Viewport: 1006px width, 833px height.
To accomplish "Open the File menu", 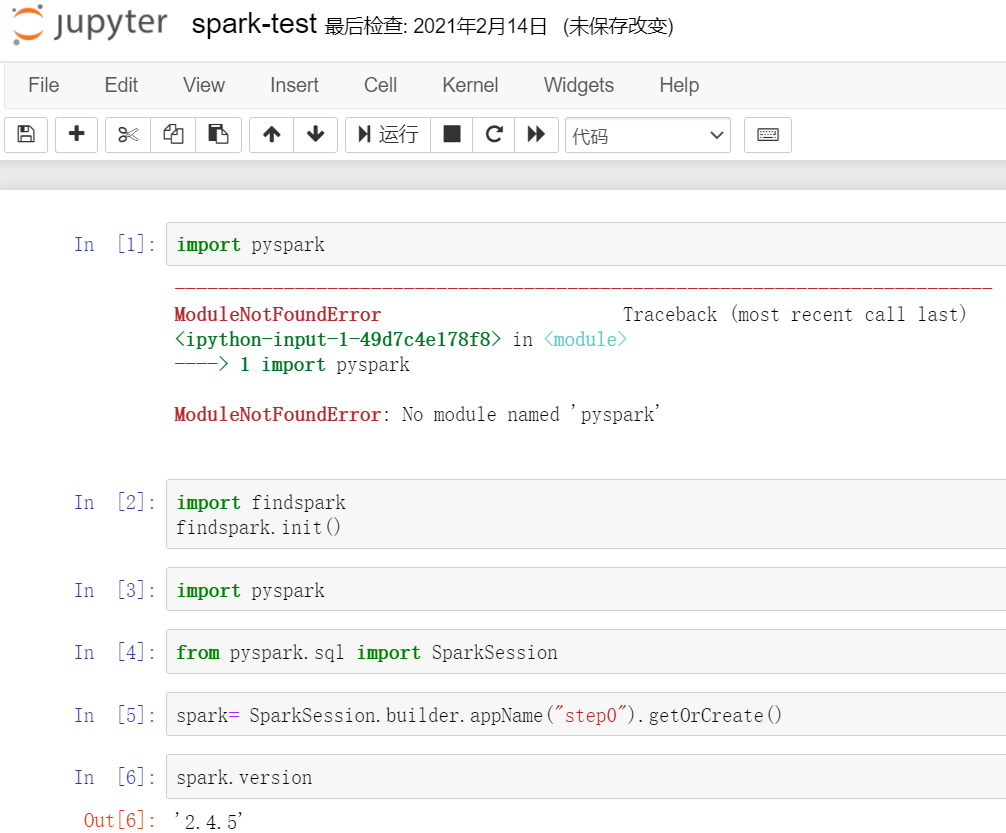I will tap(44, 85).
